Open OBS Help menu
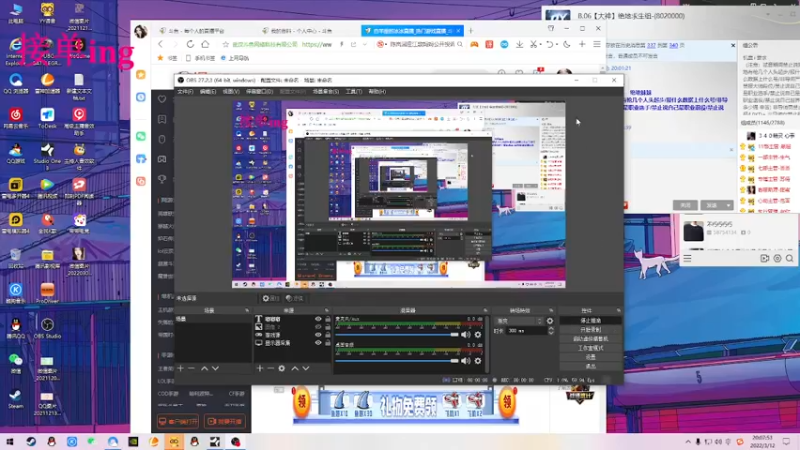The width and height of the screenshot is (800, 450). click(377, 92)
